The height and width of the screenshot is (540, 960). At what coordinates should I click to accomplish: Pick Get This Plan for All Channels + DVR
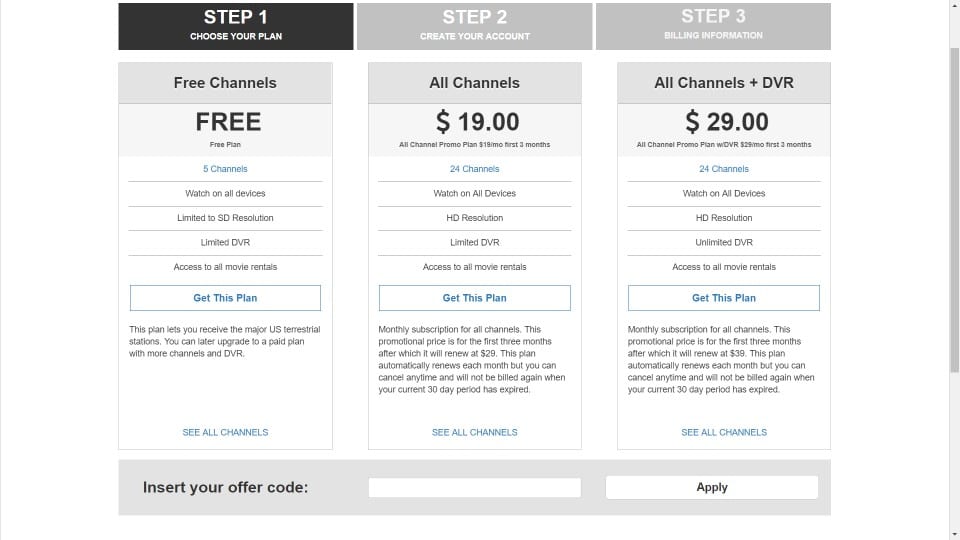[x=724, y=298]
